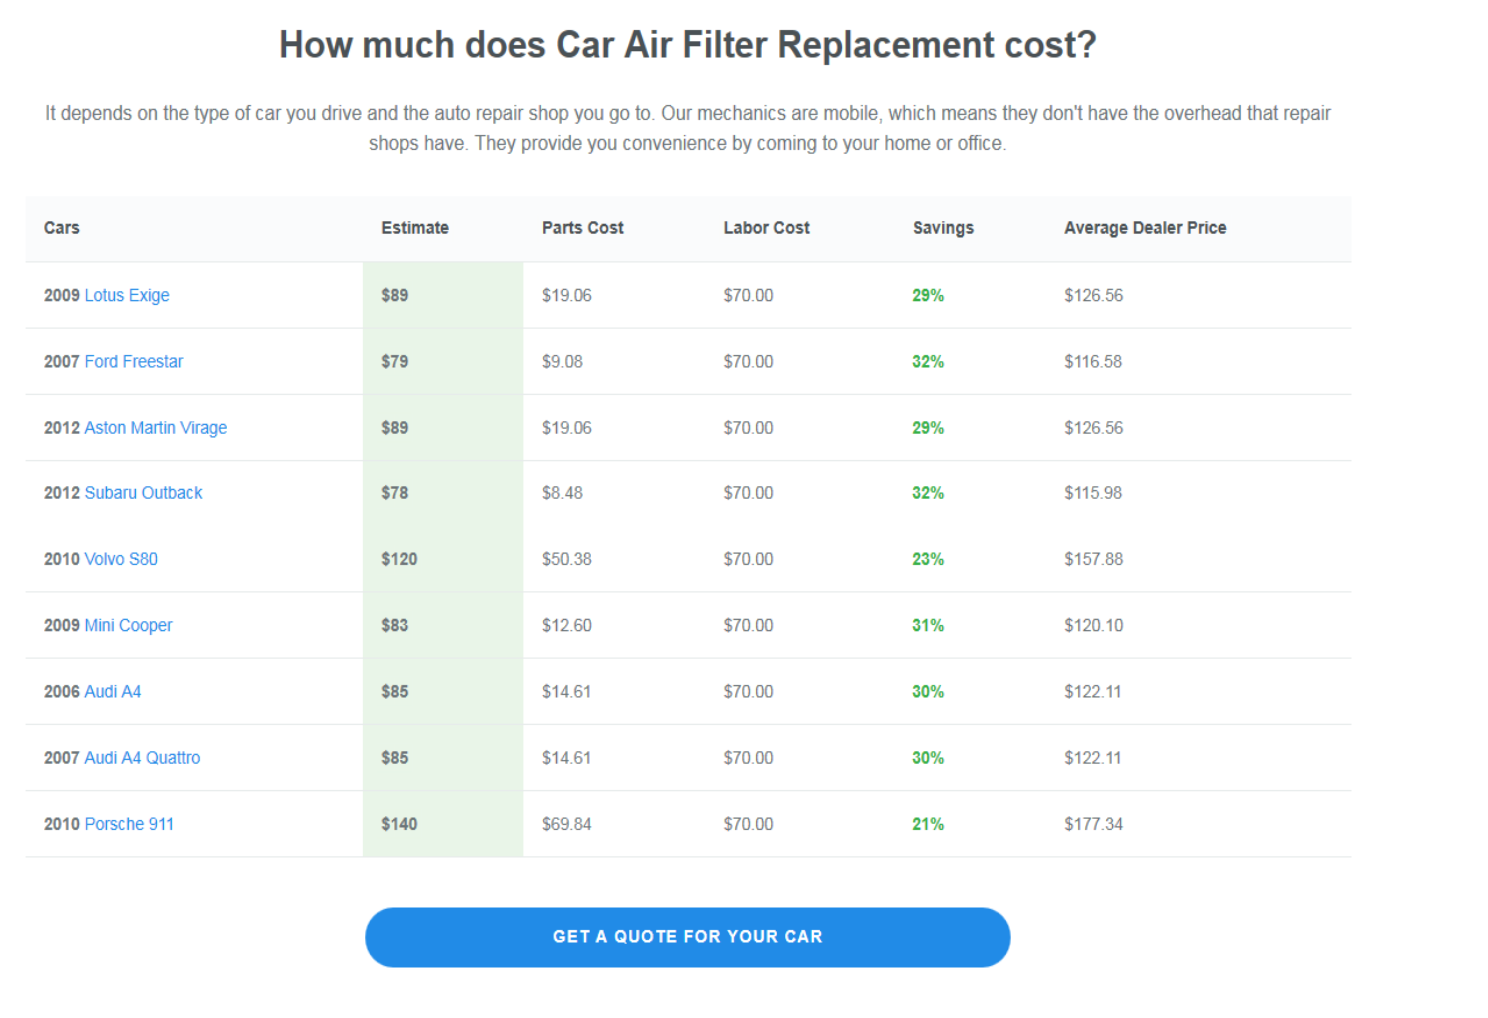Image resolution: width=1488 pixels, height=1018 pixels.
Task: Open the 2012 Subaru Outback link
Action: 143,493
